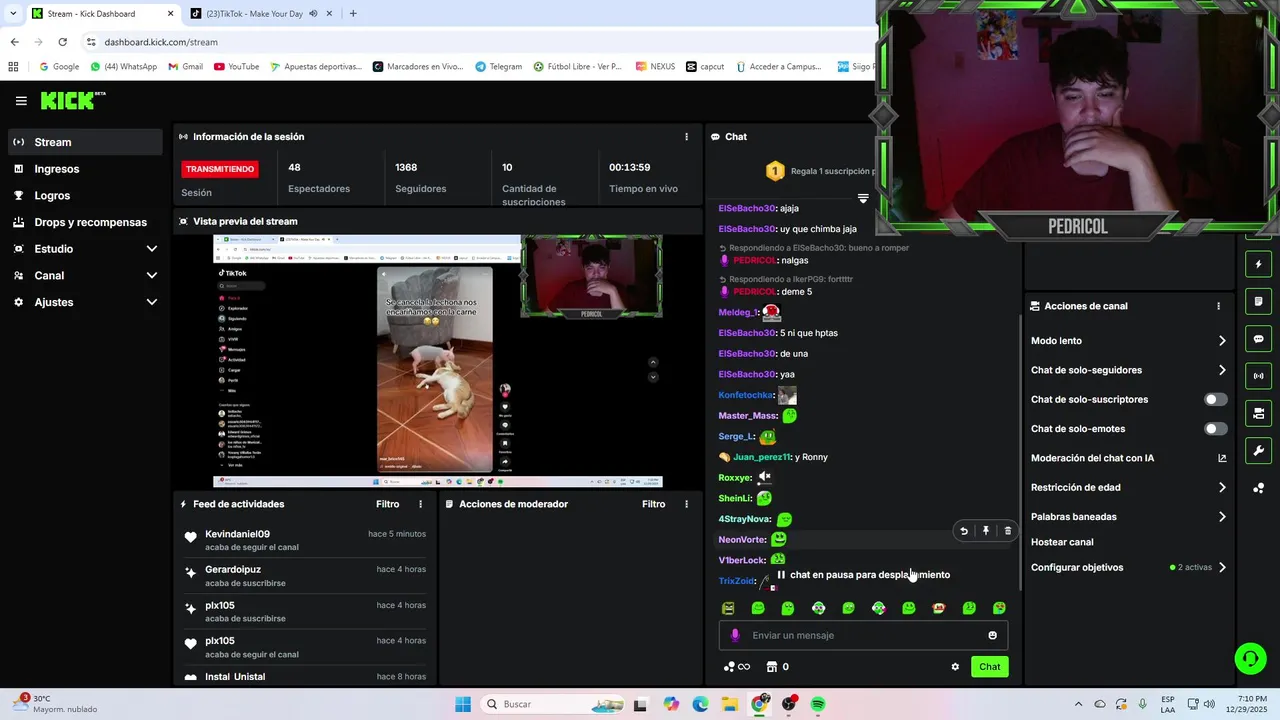
Task: Undo the hovered NeonVorte chat message
Action: [x=964, y=531]
